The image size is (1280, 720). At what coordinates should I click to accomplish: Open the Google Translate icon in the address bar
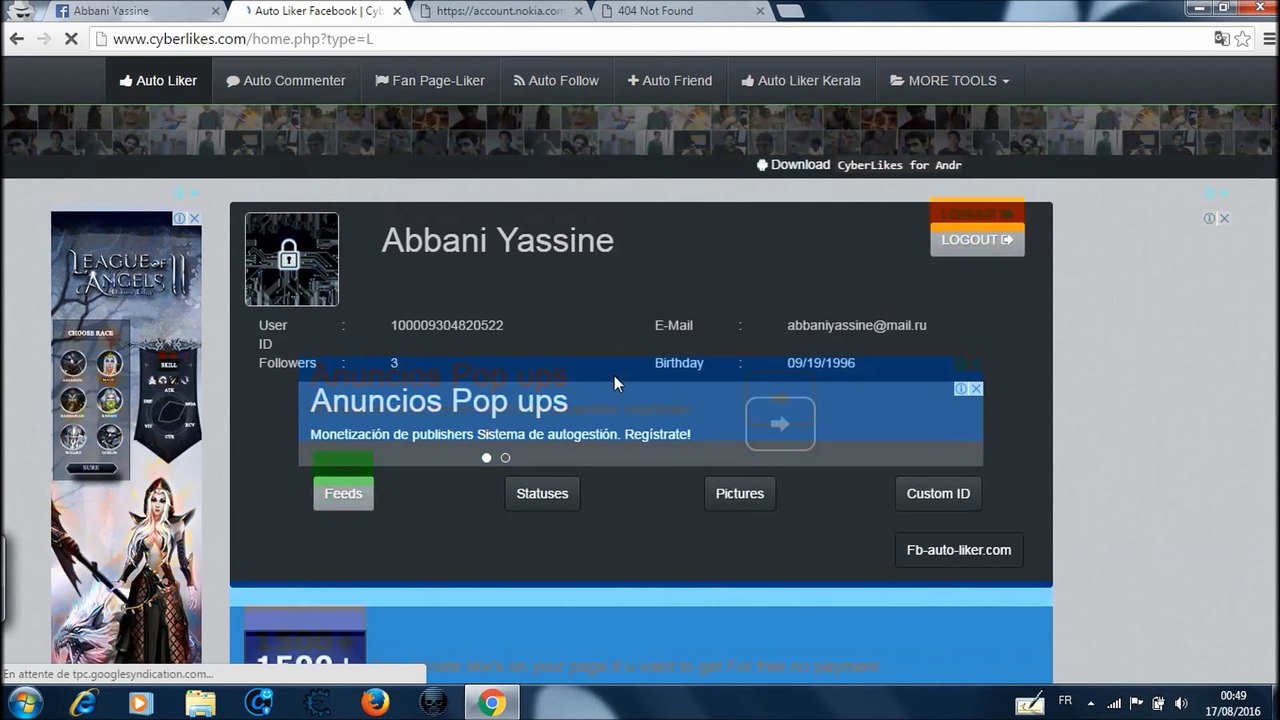point(1221,39)
